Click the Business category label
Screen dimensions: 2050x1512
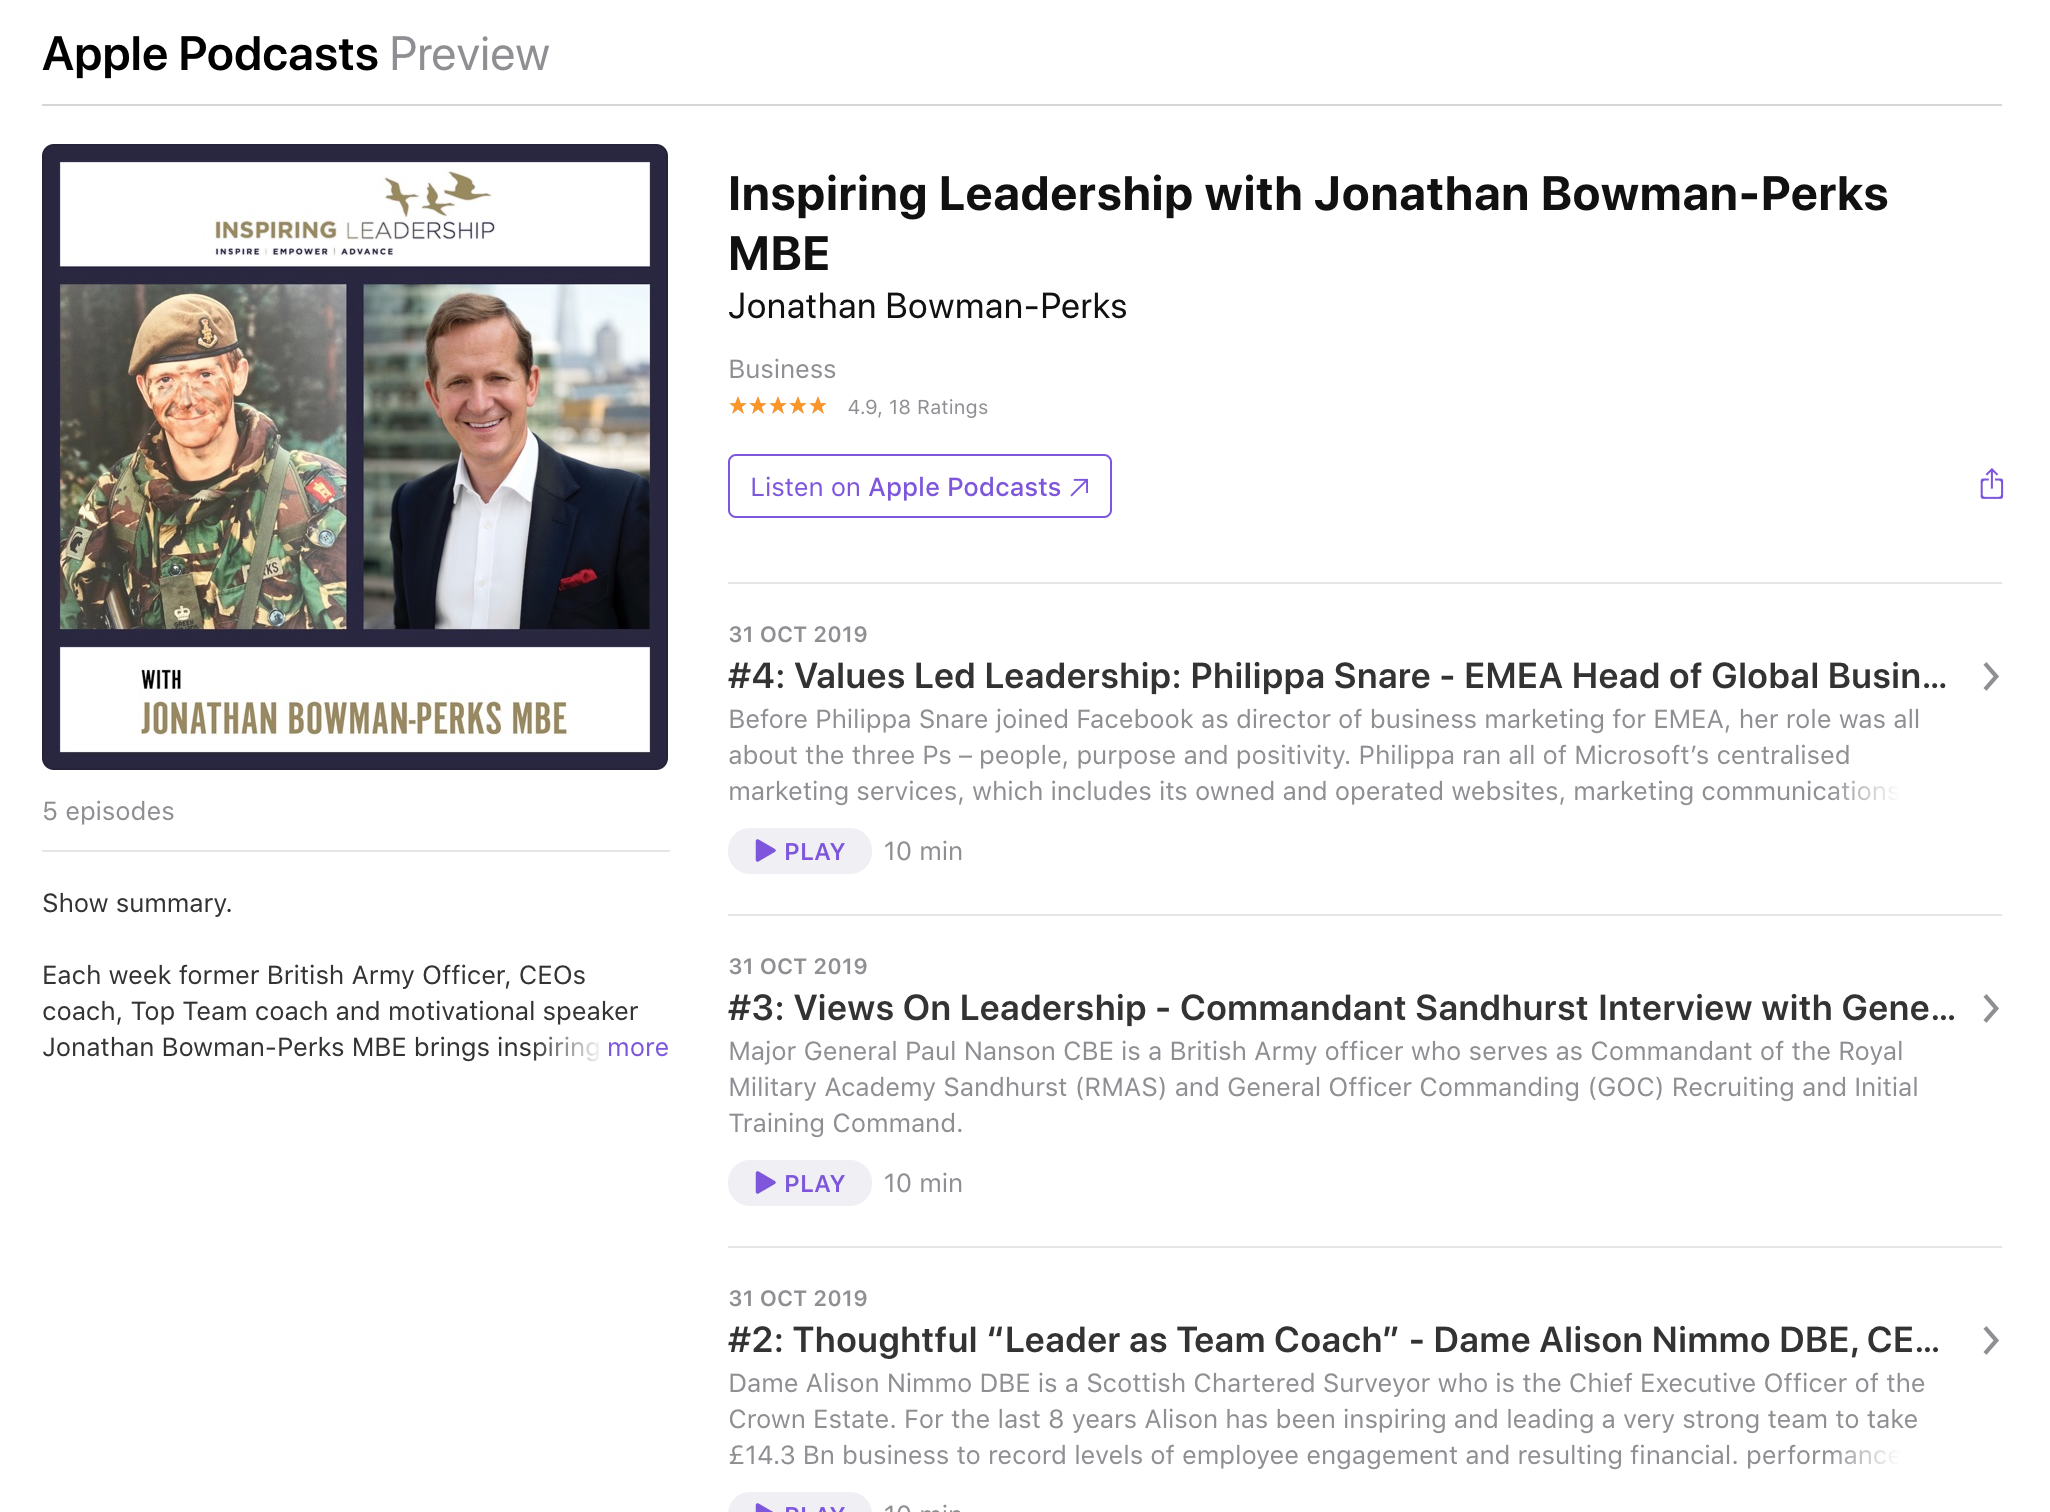(x=781, y=369)
